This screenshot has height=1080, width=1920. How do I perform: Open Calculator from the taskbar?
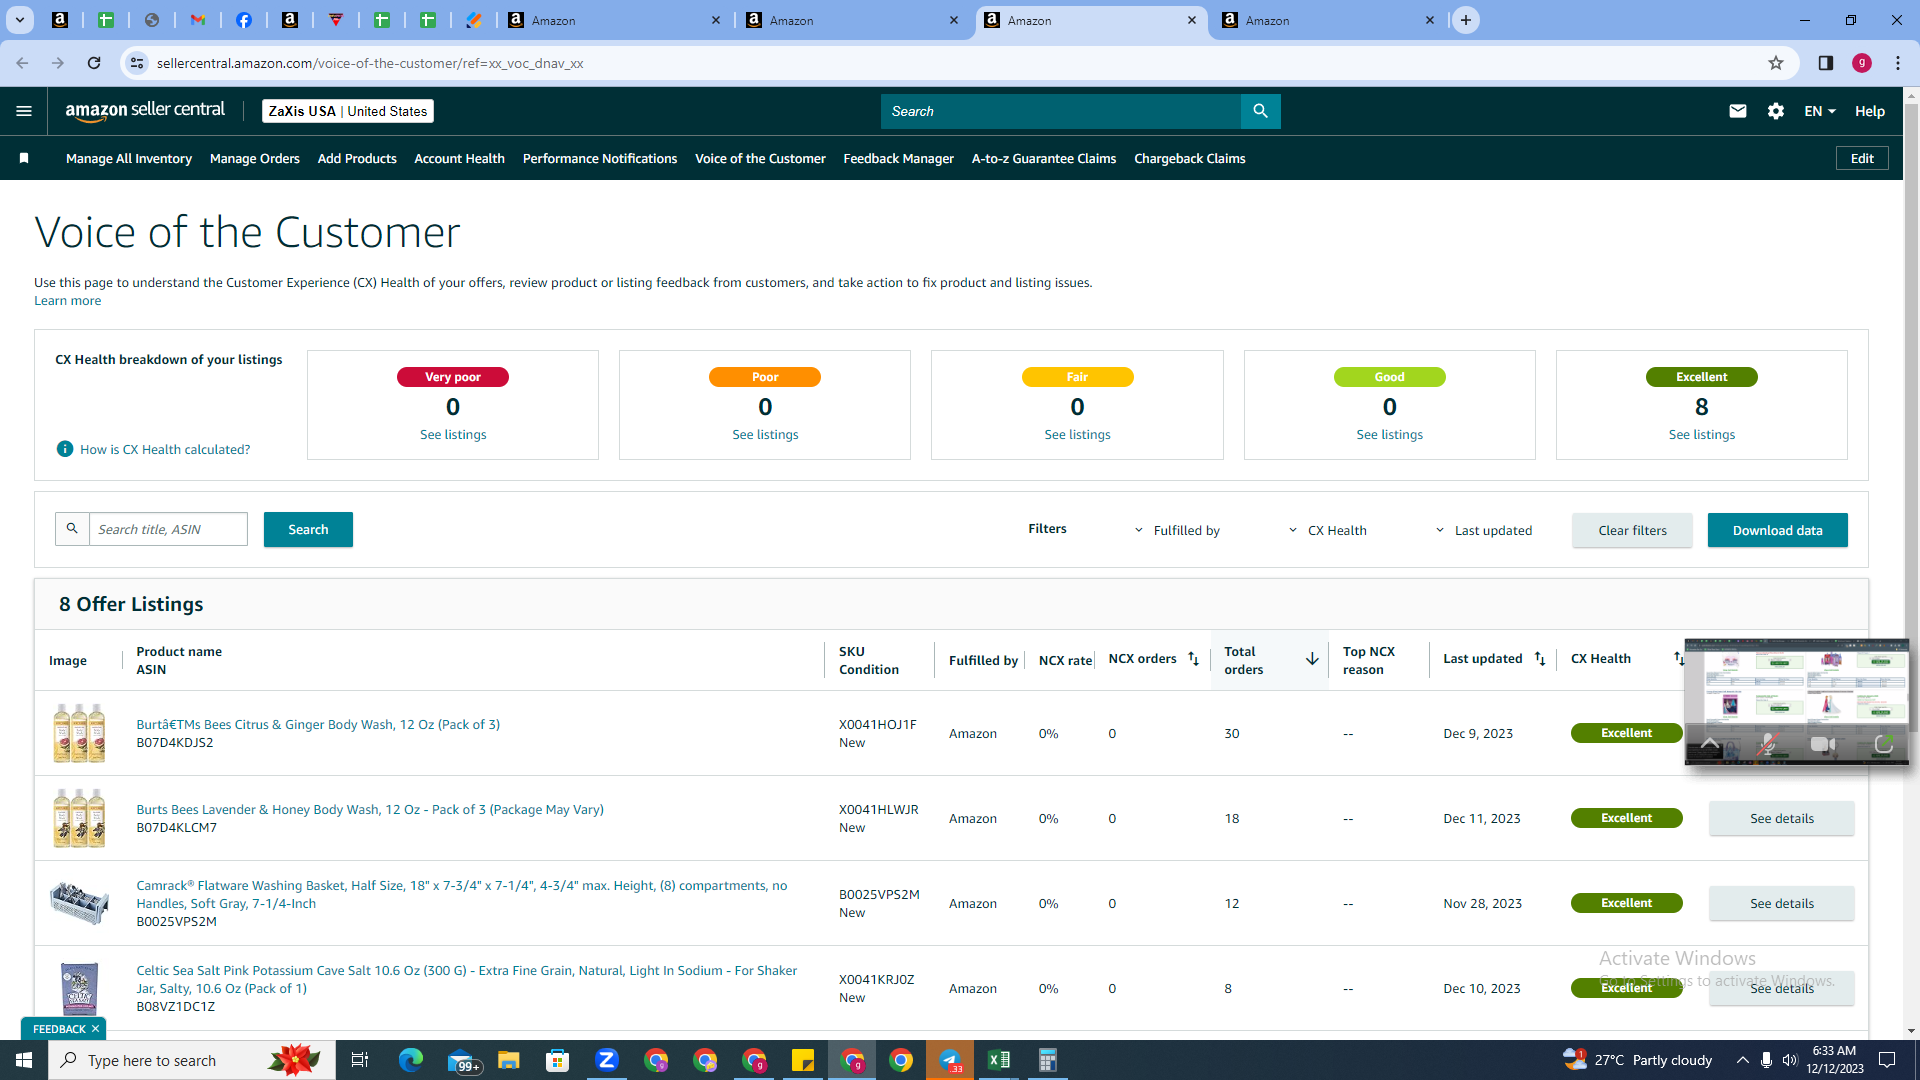coord(1047,1060)
